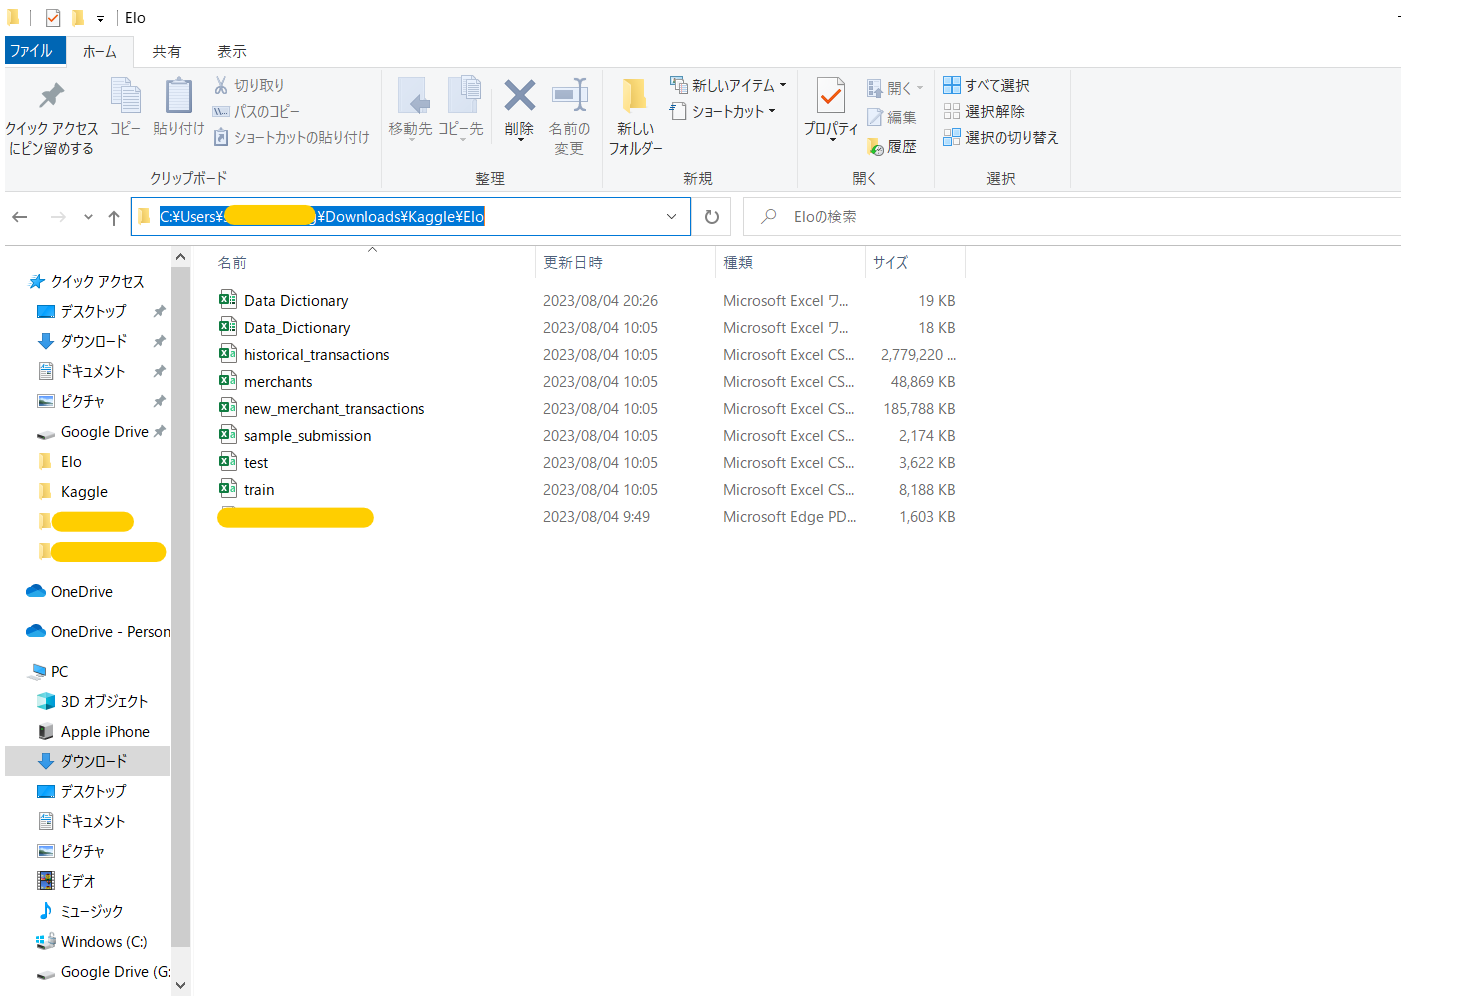Select the sample_submission file
This screenshot has height=1008, width=1468.
tap(307, 436)
